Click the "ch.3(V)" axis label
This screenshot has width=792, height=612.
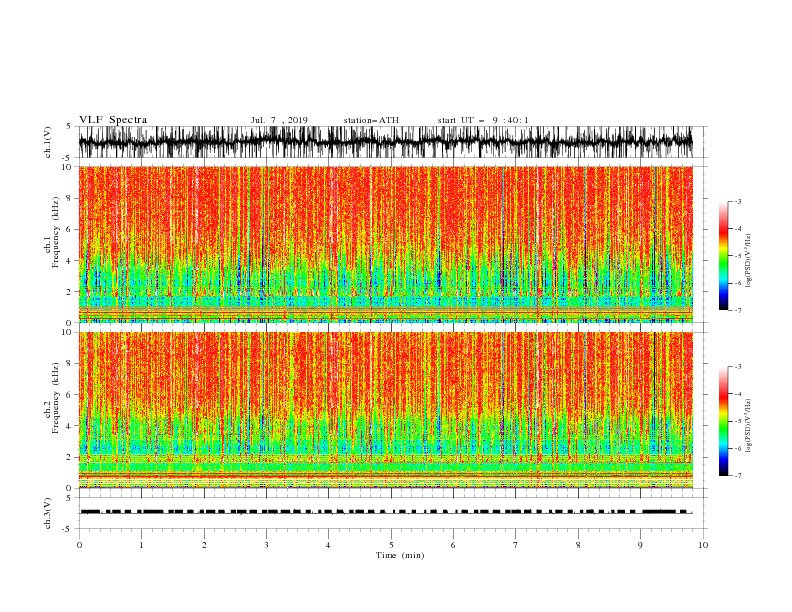click(x=48, y=513)
